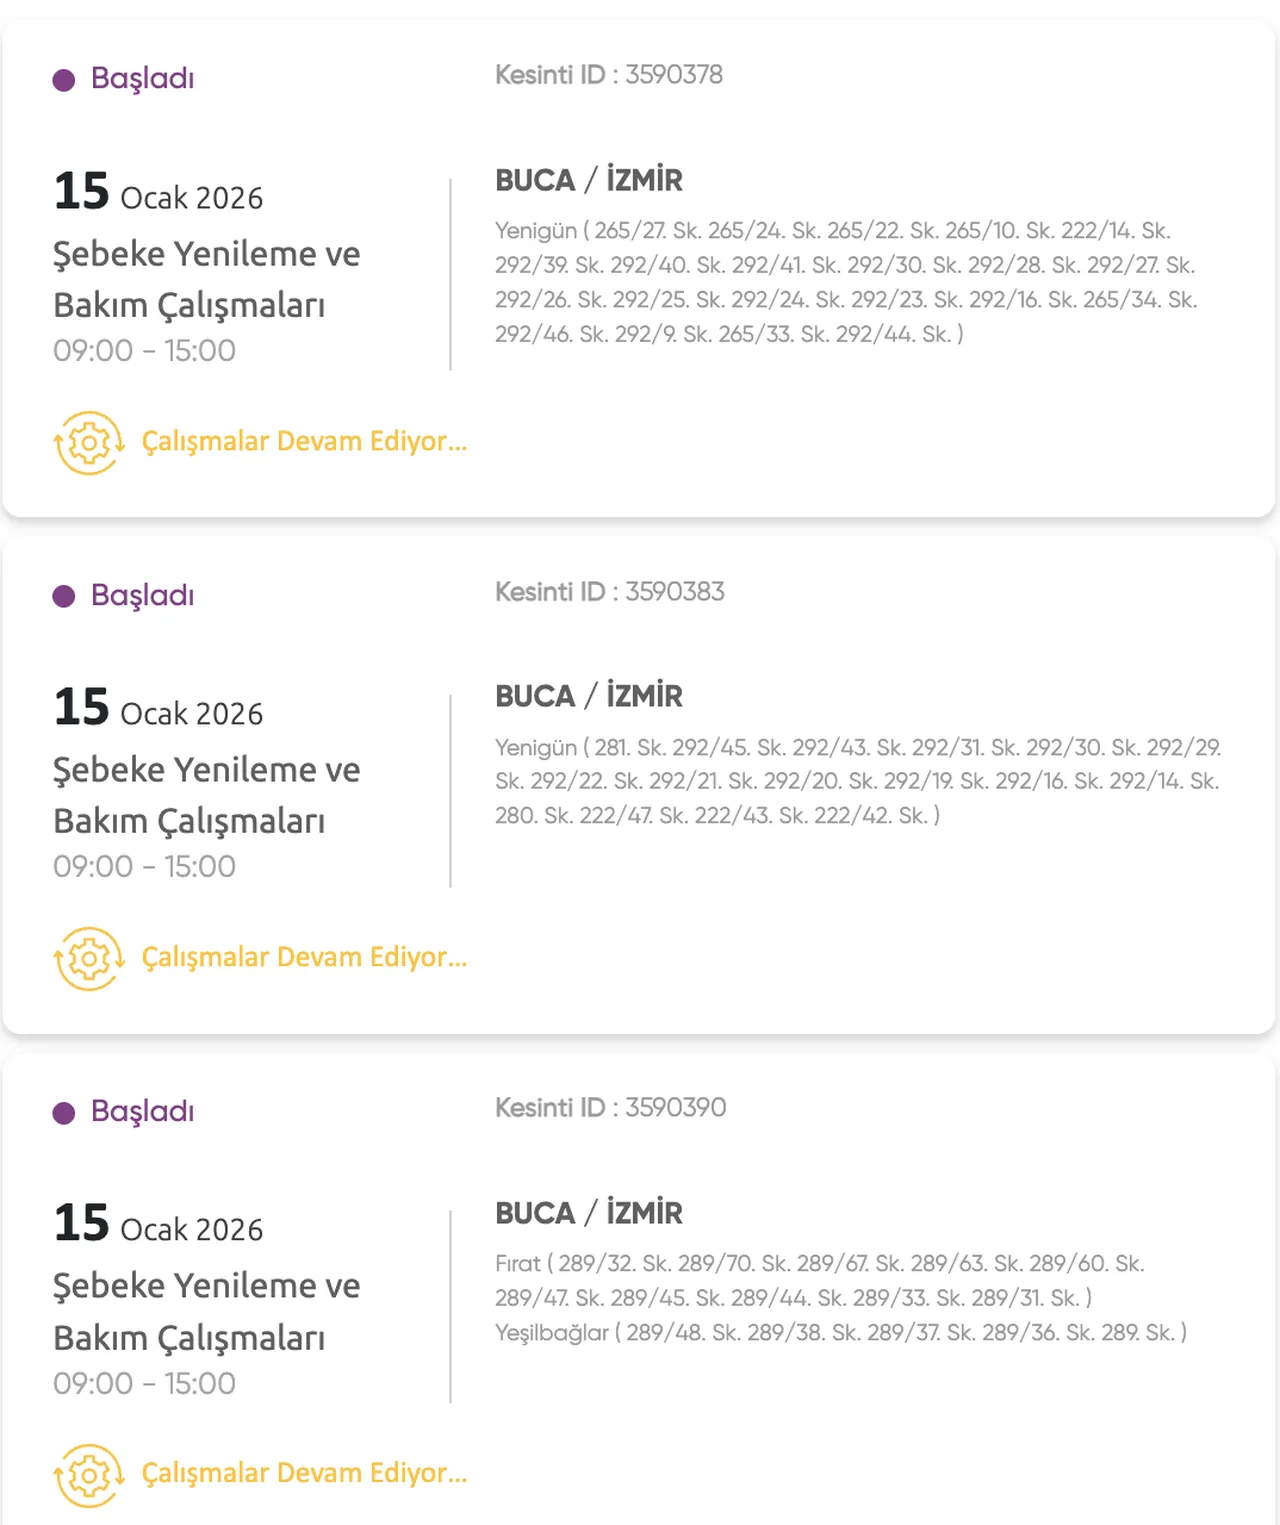Select the Kesinti ID : 3590383 label
Viewport: 1280px width, 1525px height.
(x=609, y=592)
